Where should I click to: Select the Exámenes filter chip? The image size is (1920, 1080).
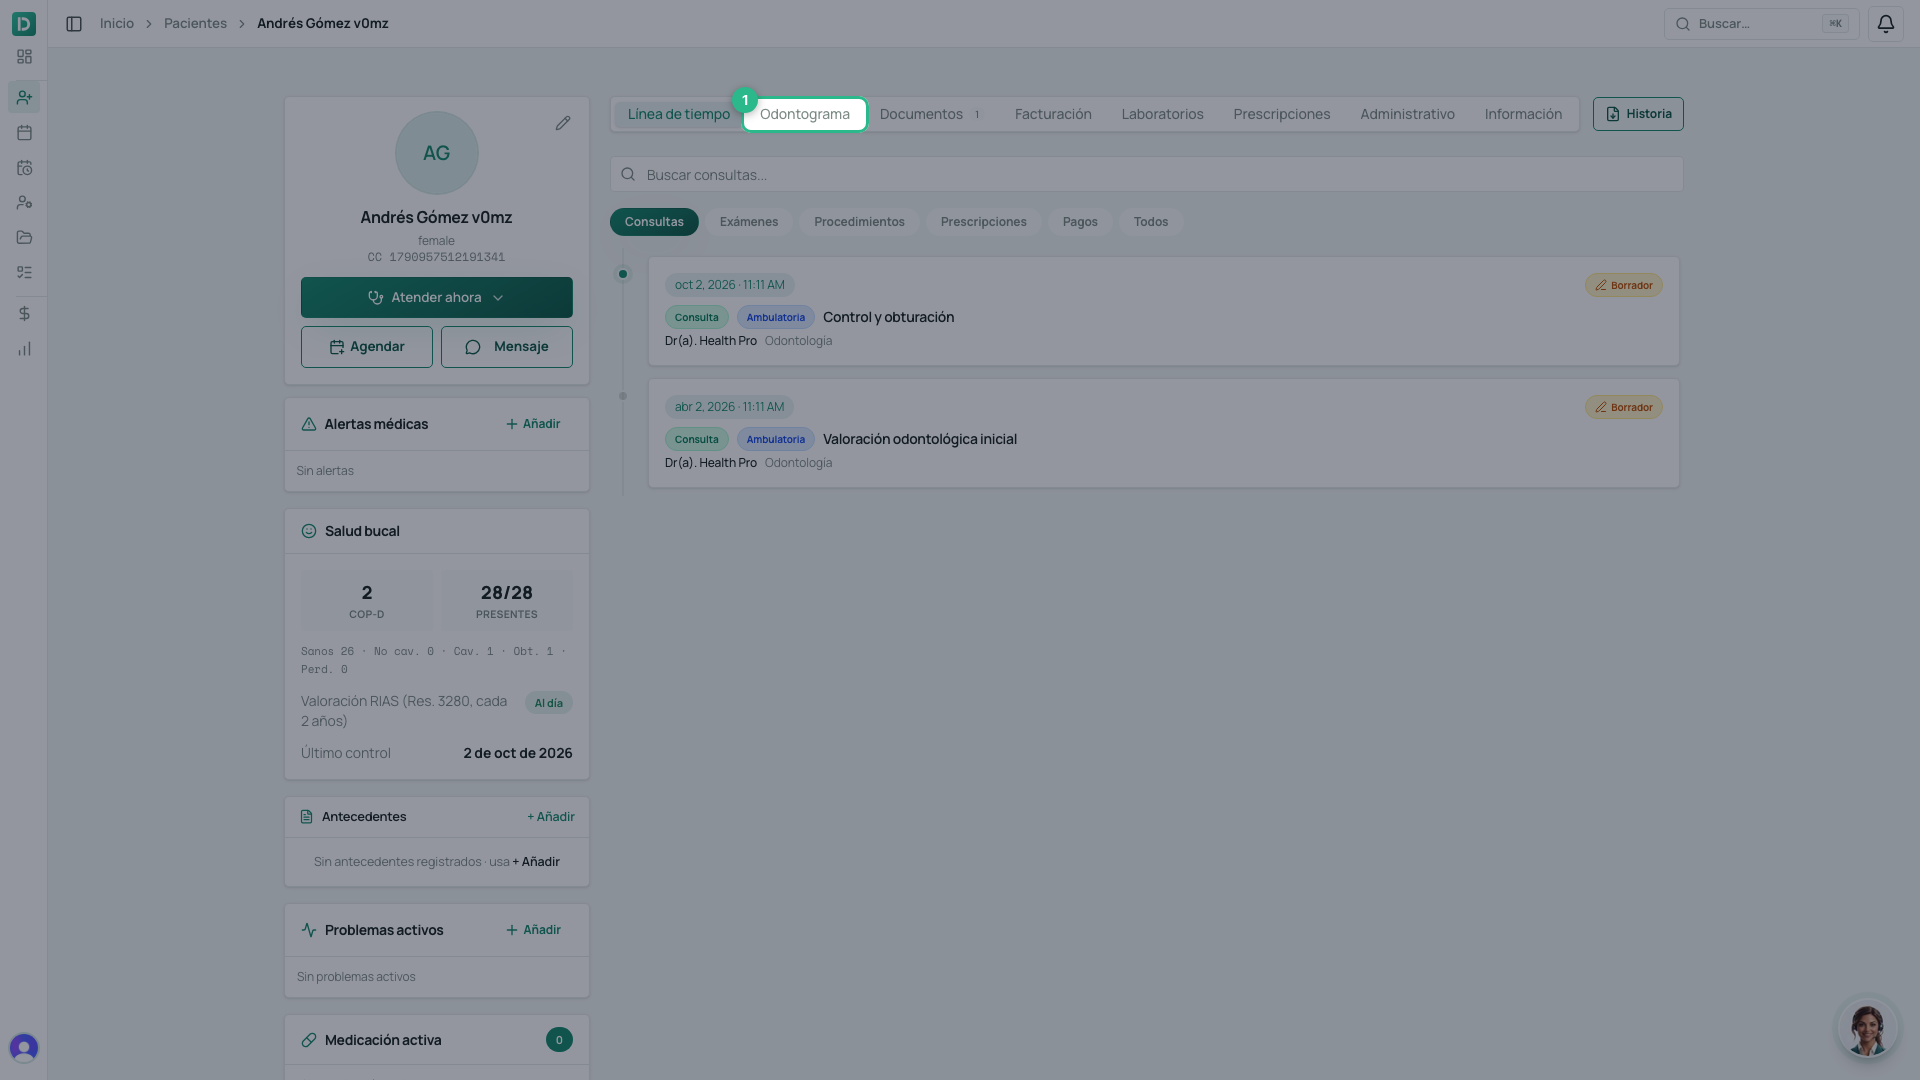pyautogui.click(x=748, y=222)
